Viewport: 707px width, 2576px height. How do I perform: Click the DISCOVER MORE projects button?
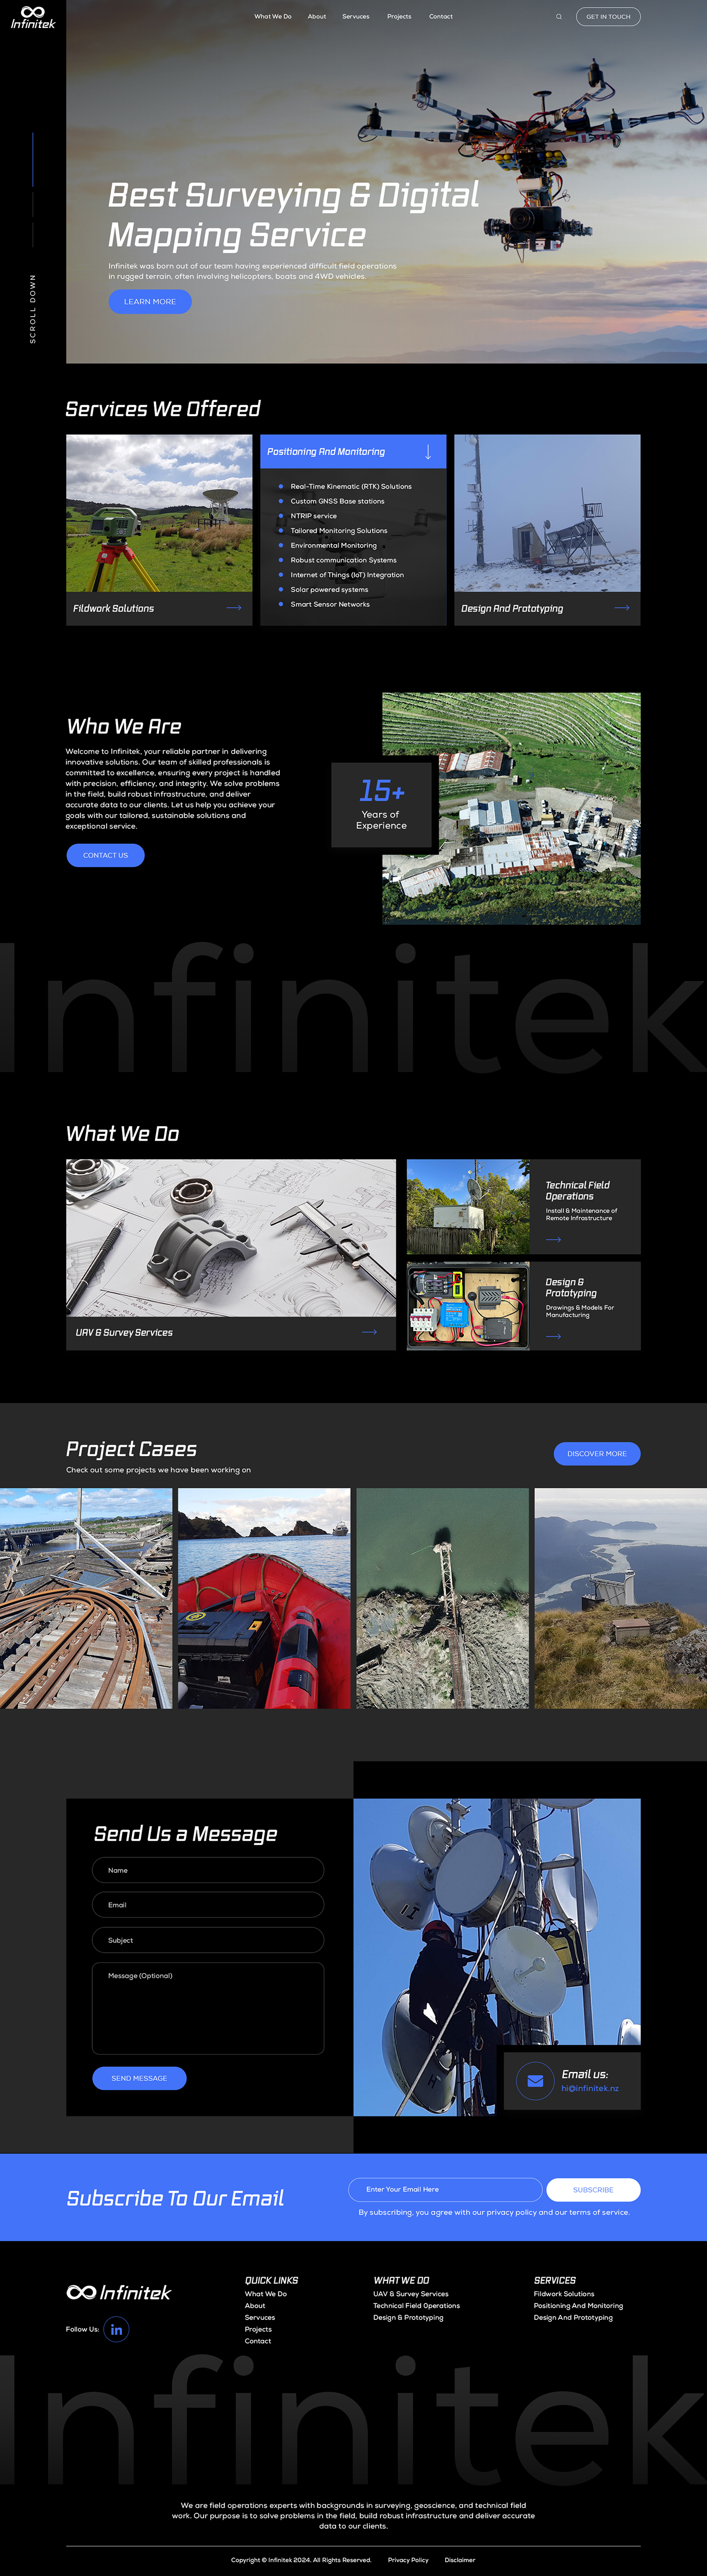click(597, 1454)
